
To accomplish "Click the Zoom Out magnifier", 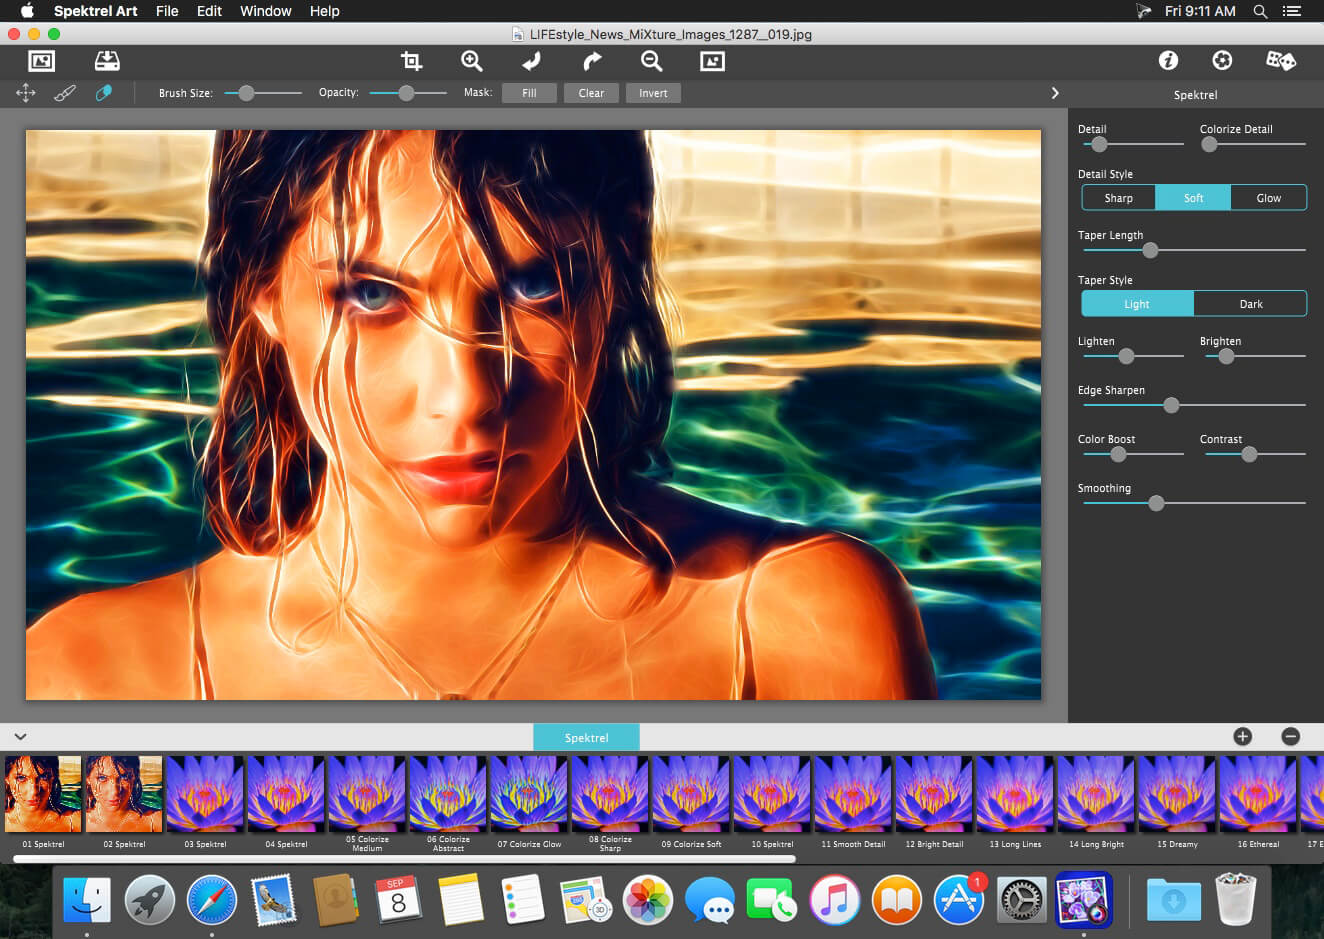I will tap(651, 61).
